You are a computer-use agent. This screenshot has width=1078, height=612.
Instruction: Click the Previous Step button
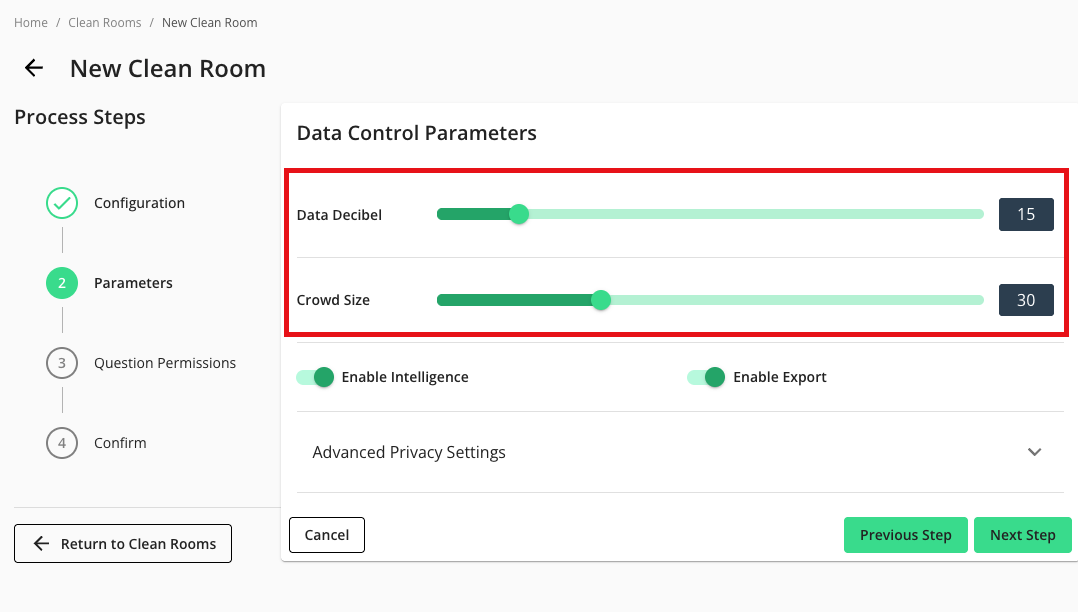tap(905, 535)
